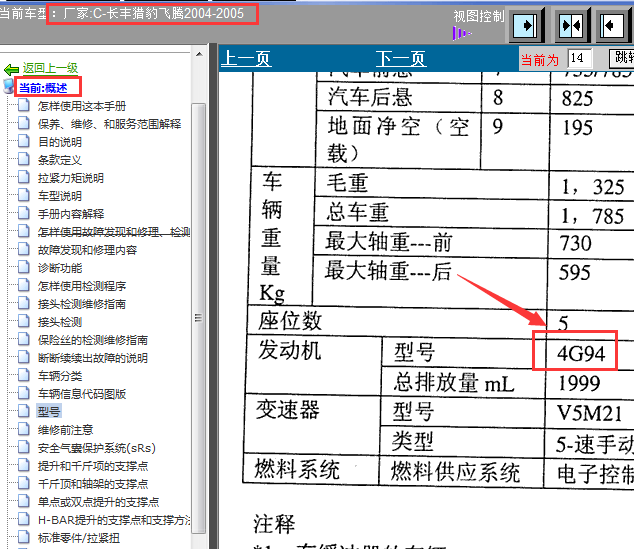634x549 pixels.
Task: Open 单点或双点提升的支撑点 entry
Action: (98, 502)
